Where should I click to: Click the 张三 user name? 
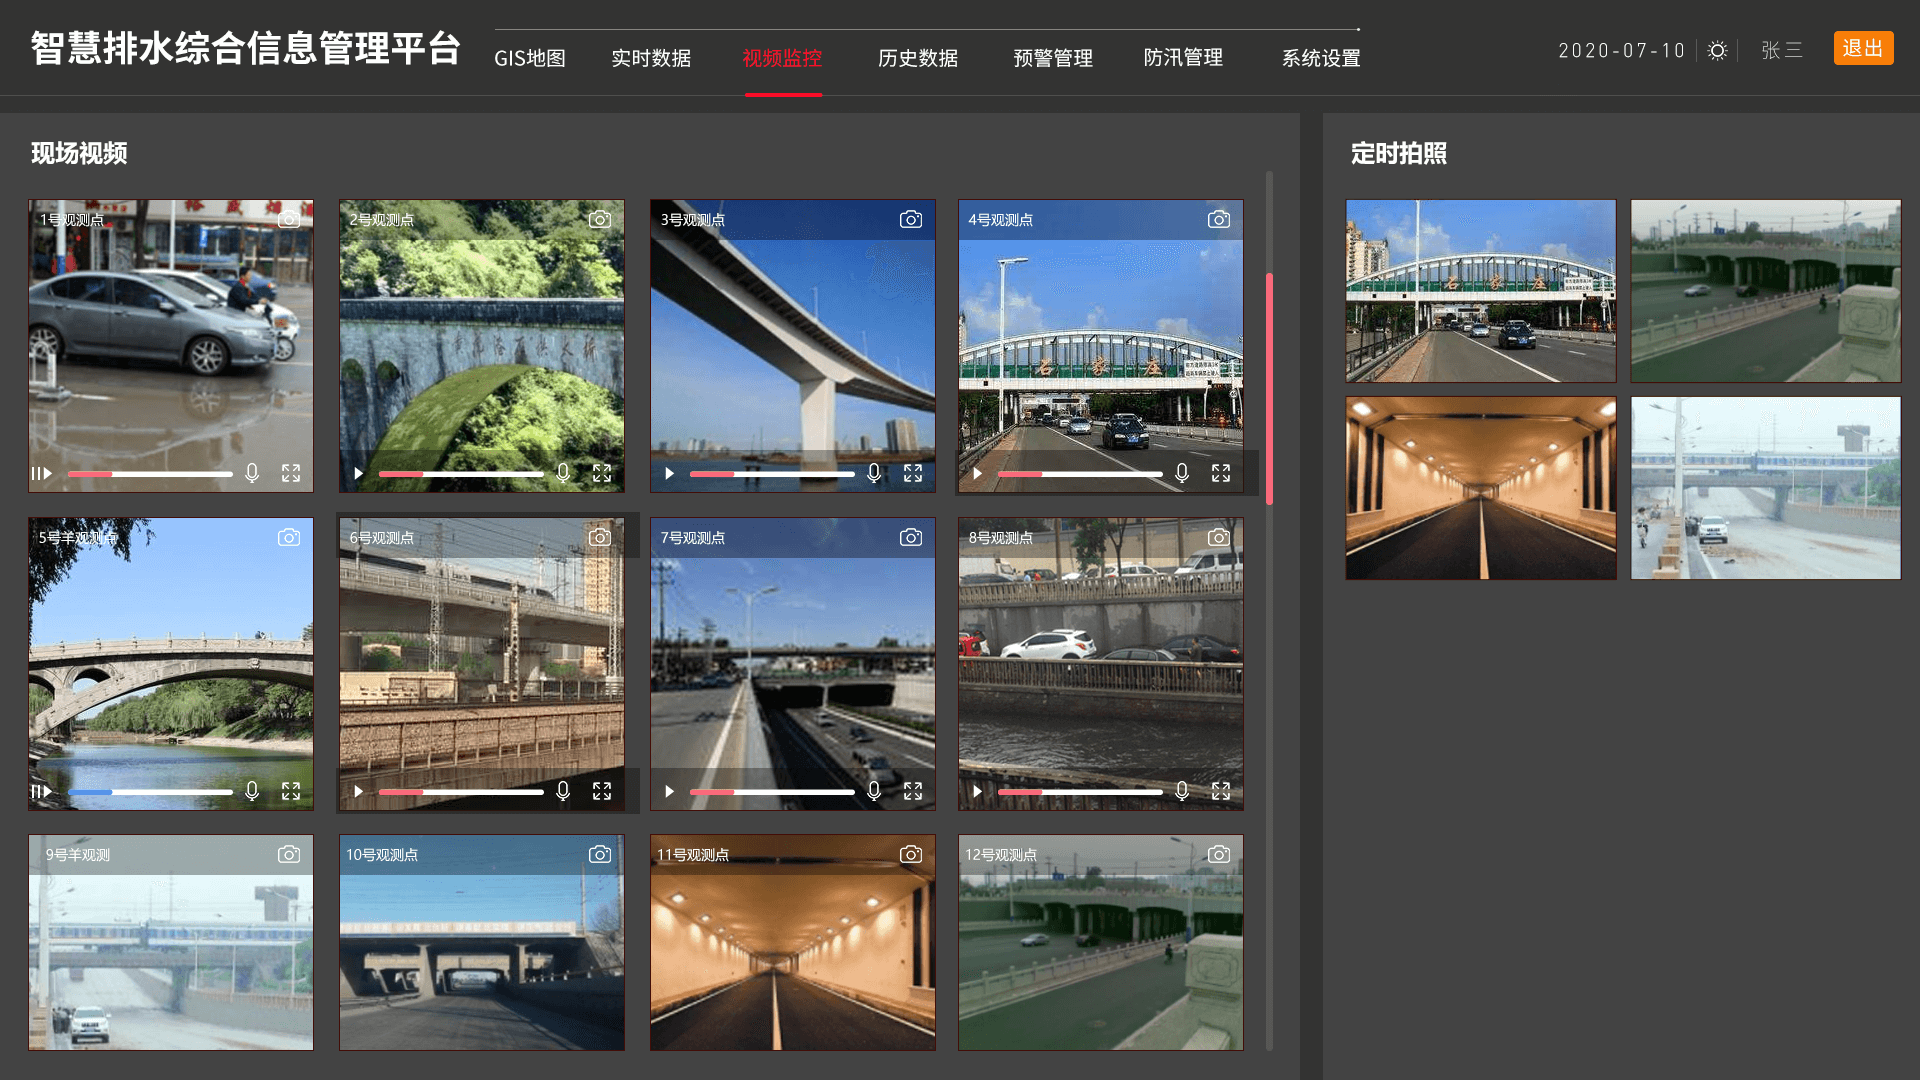1781,50
